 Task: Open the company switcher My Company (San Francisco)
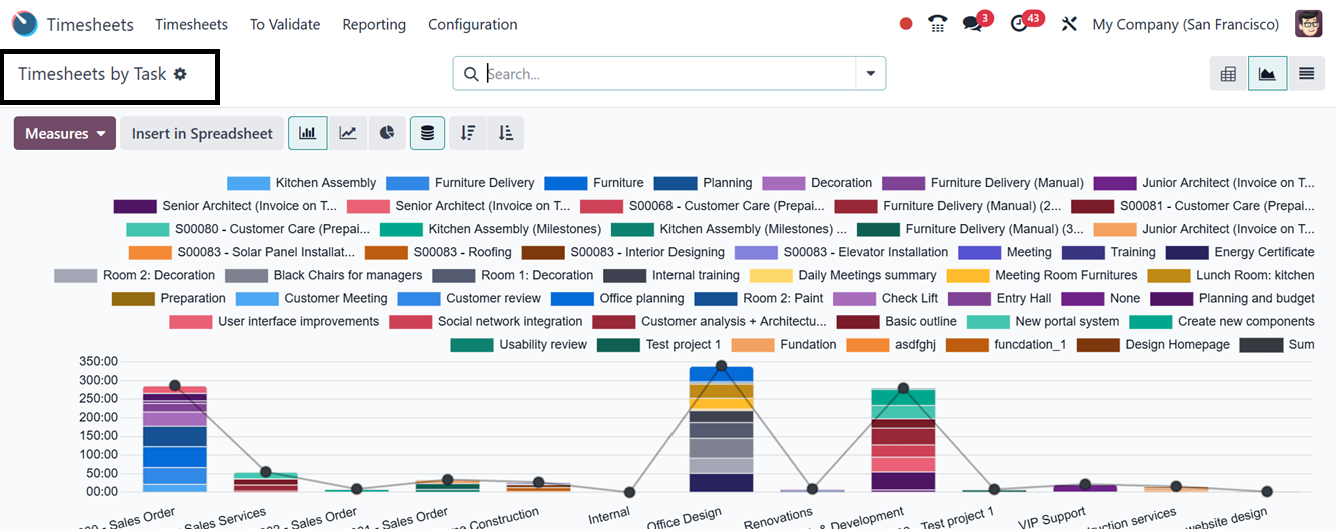pyautogui.click(x=1185, y=24)
